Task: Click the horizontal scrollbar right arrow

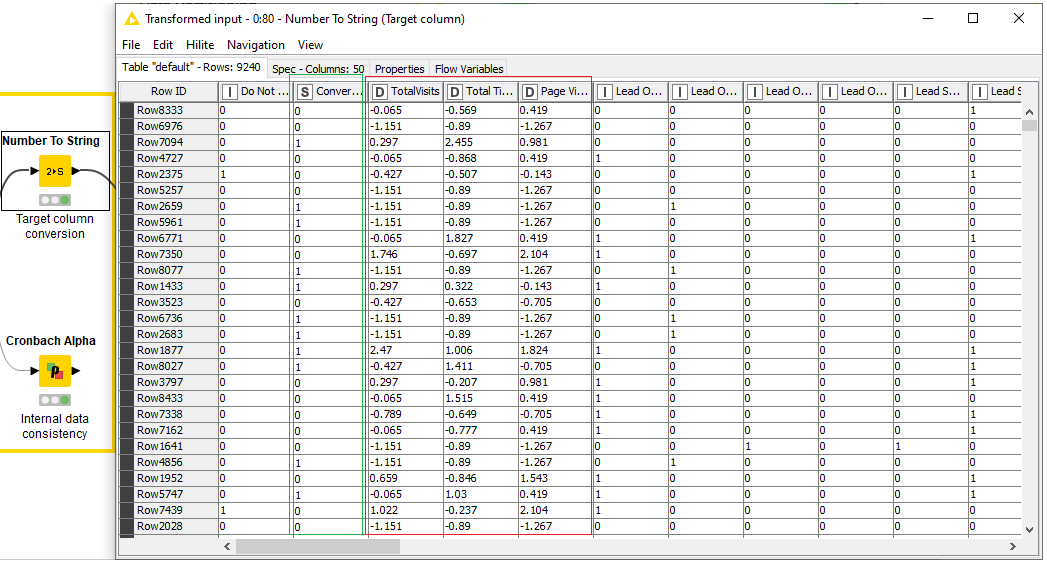Action: pos(1013,546)
